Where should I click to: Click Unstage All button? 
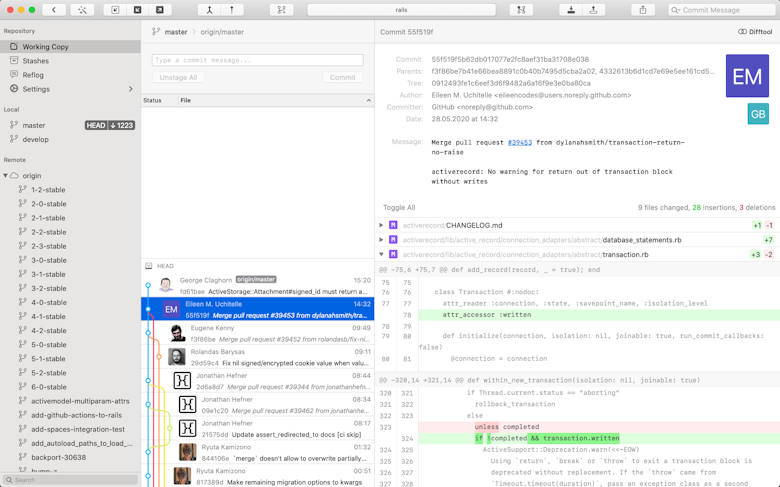(x=178, y=77)
